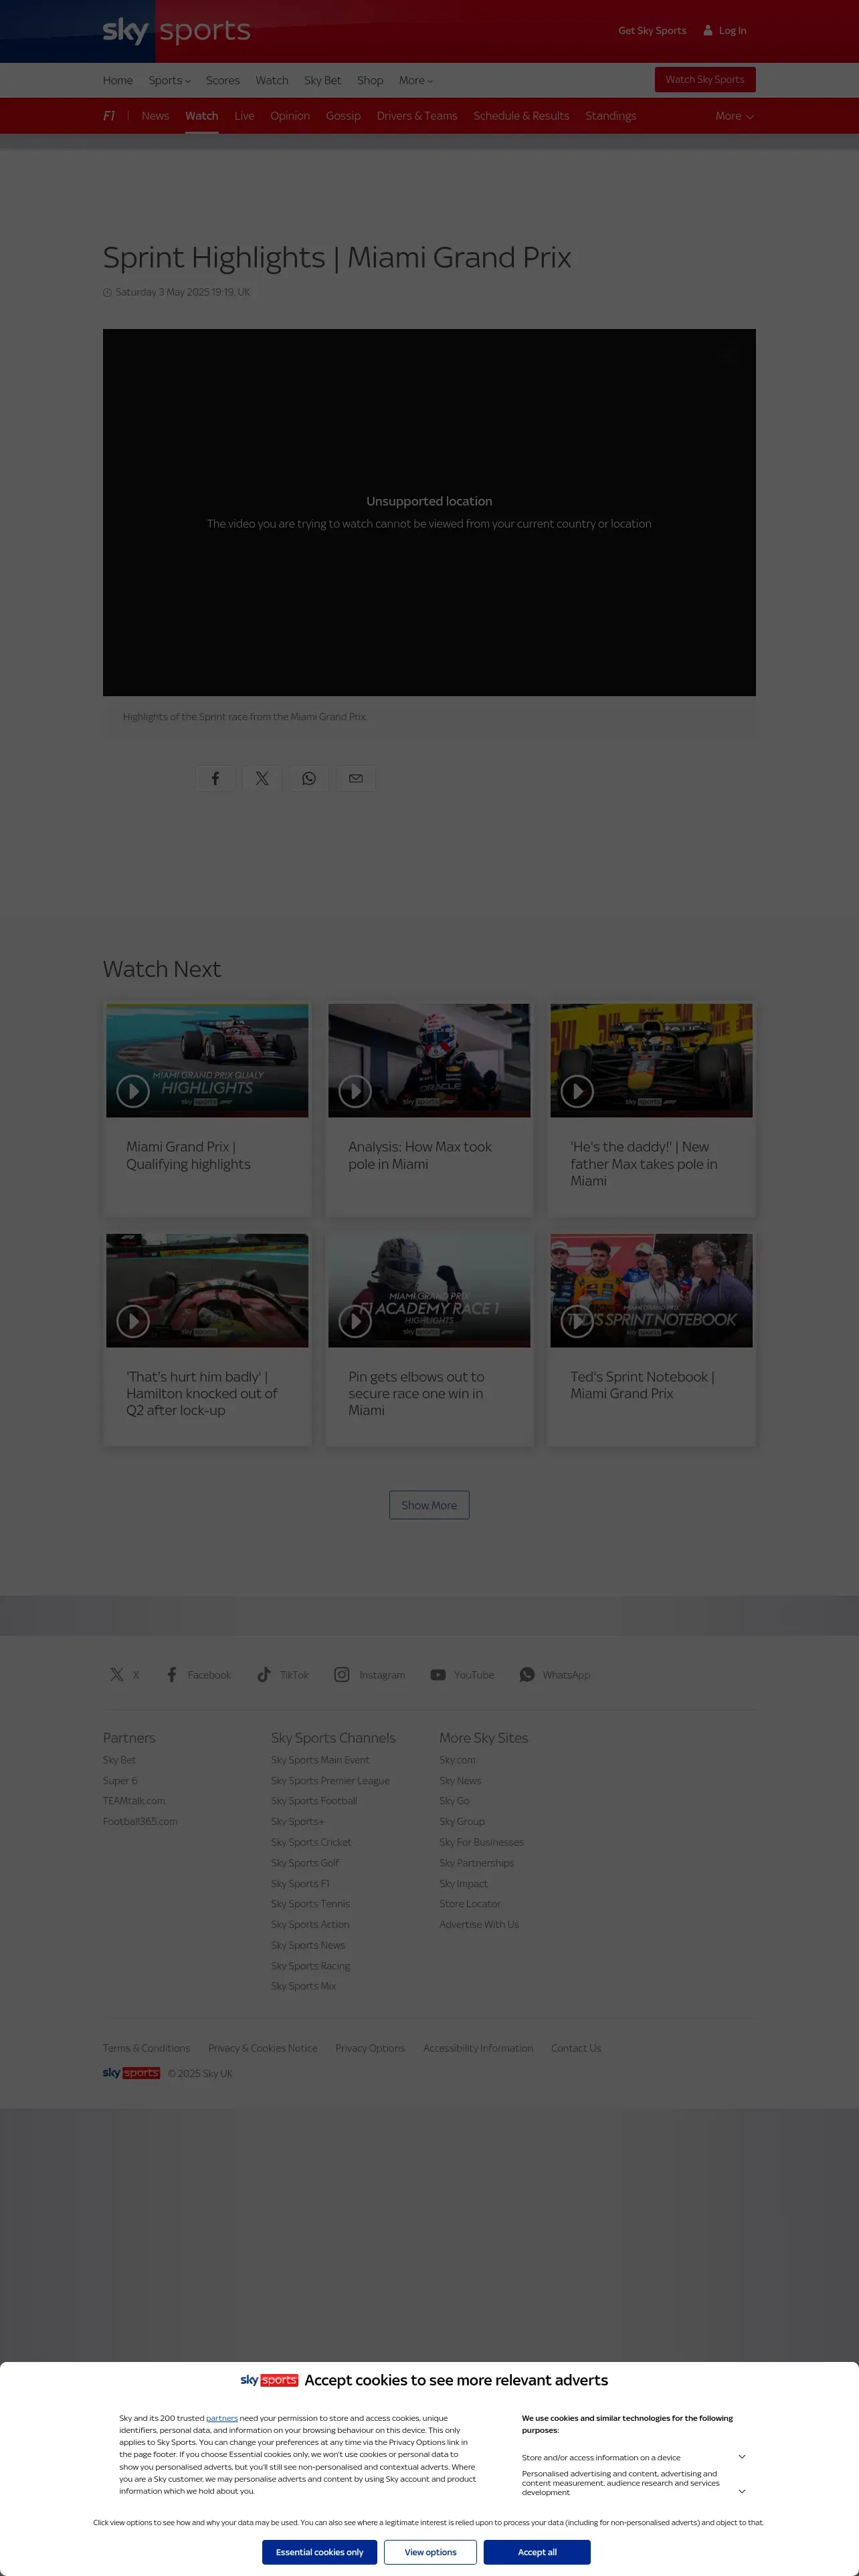
Task: Go to the Home menu item
Action: pyautogui.click(x=118, y=80)
